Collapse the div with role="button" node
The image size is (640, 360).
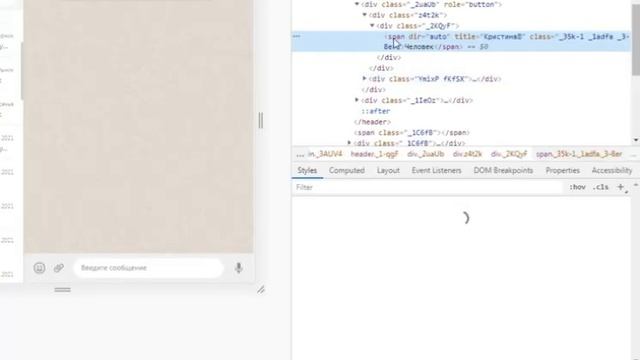point(357,4)
